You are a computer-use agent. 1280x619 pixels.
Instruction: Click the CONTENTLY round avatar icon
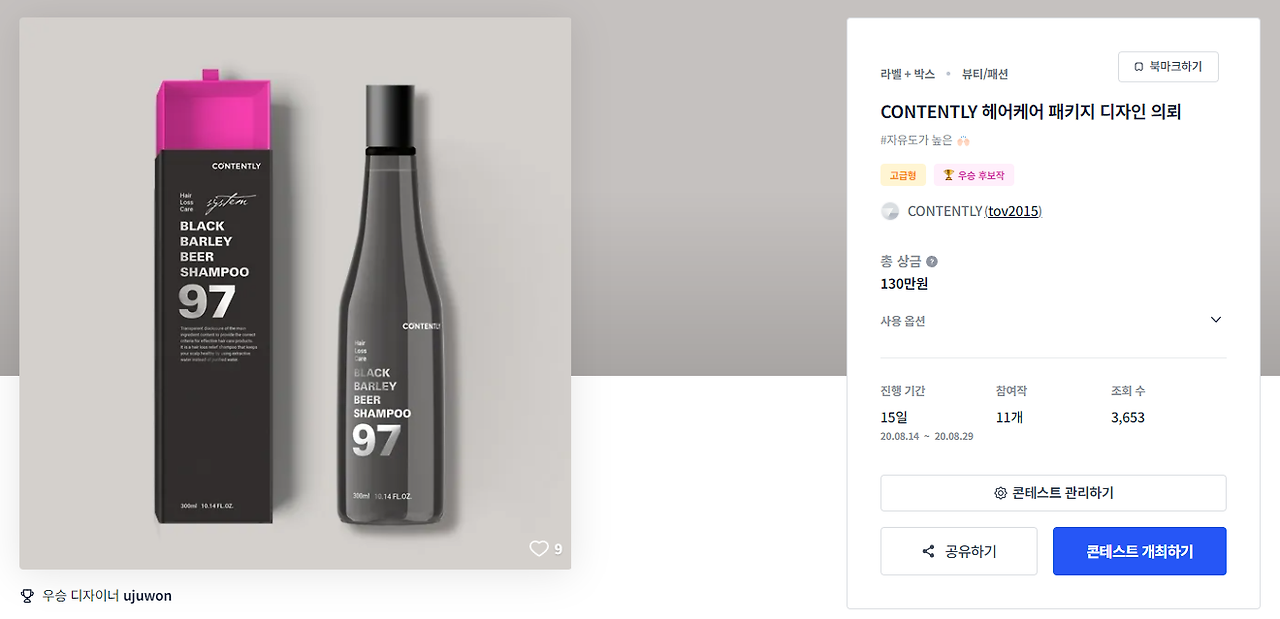tap(890, 211)
